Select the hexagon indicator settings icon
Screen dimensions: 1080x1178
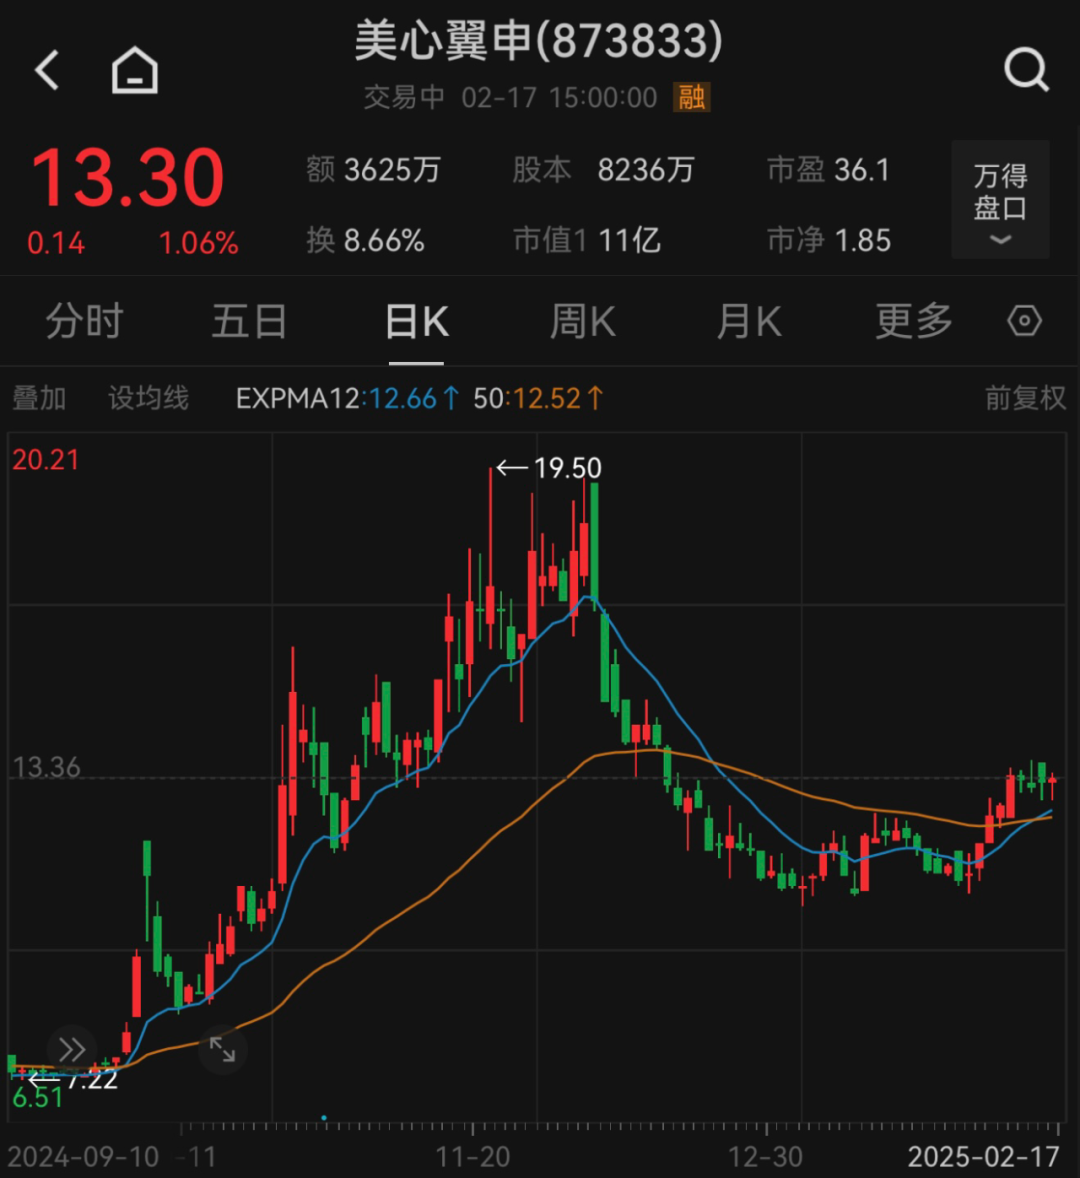(1023, 321)
